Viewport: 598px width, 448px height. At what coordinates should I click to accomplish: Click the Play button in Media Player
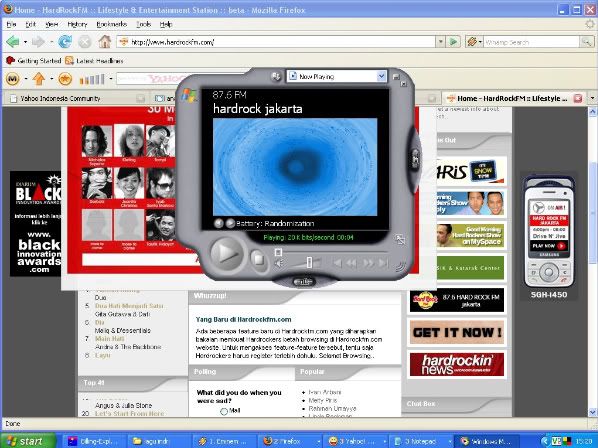click(227, 254)
